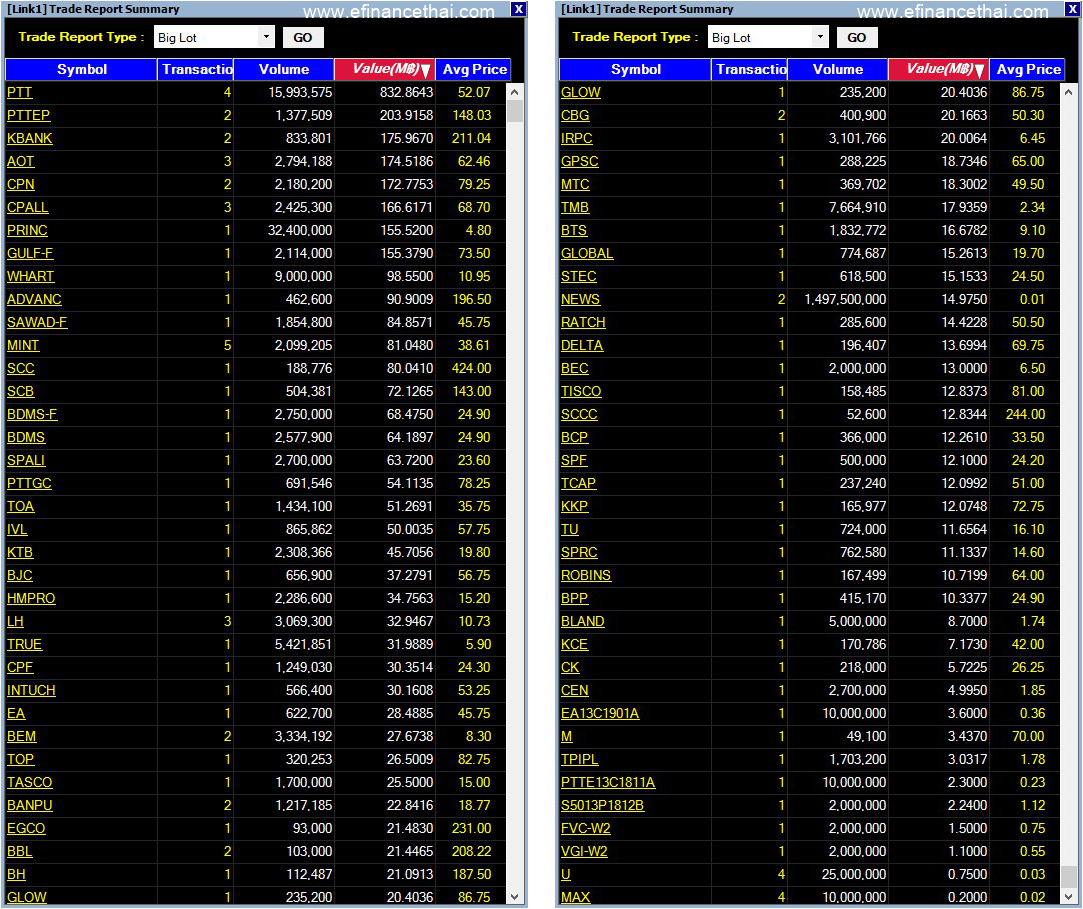
Task: Open the KBANK symbol link
Action: 30,138
